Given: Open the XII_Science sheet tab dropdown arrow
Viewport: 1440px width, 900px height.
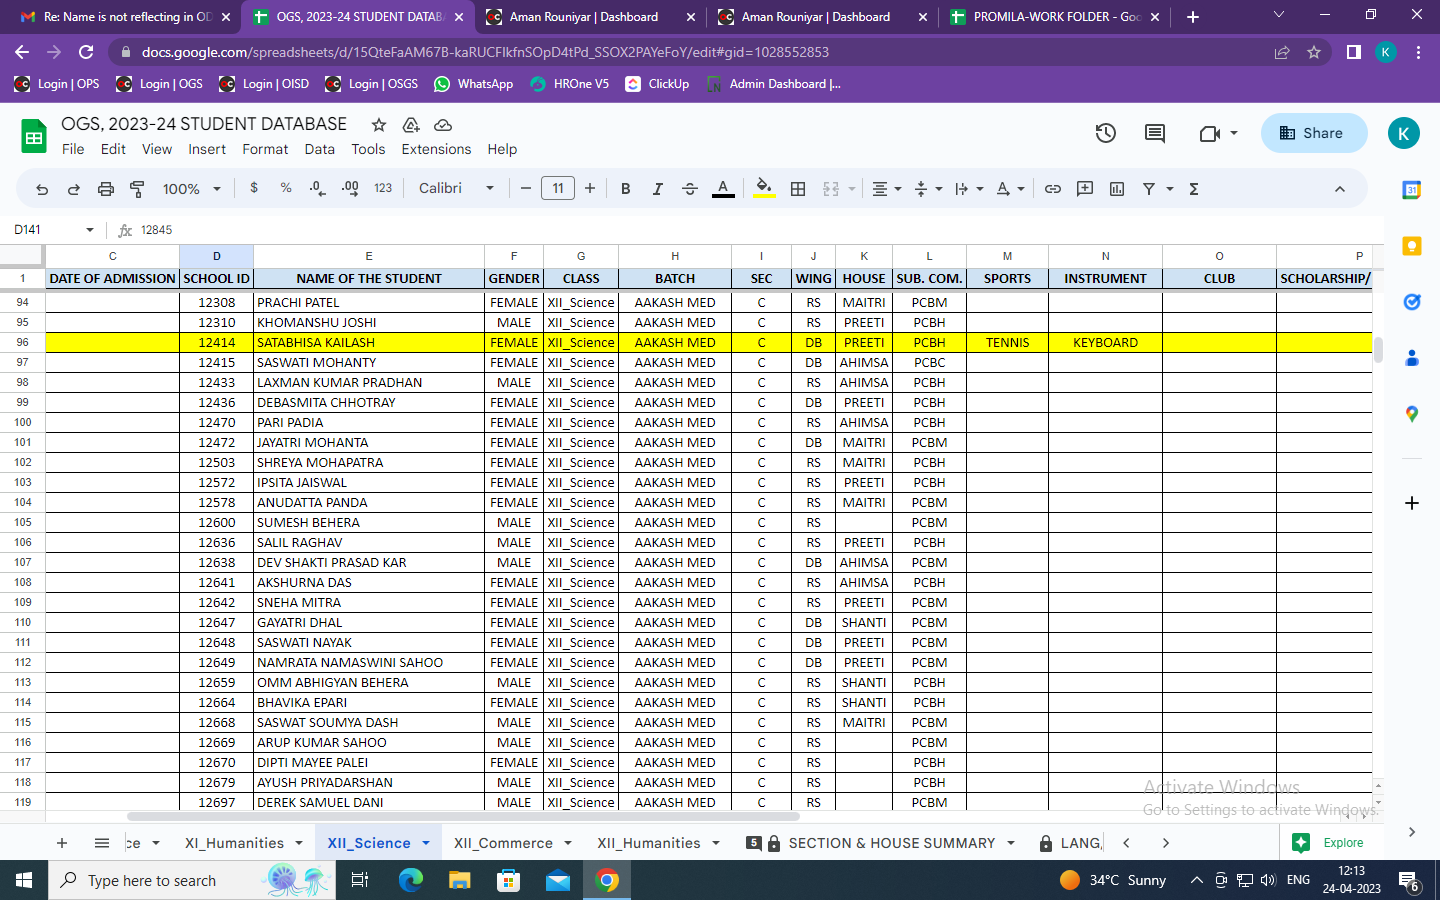Looking at the screenshot, I should pos(426,843).
